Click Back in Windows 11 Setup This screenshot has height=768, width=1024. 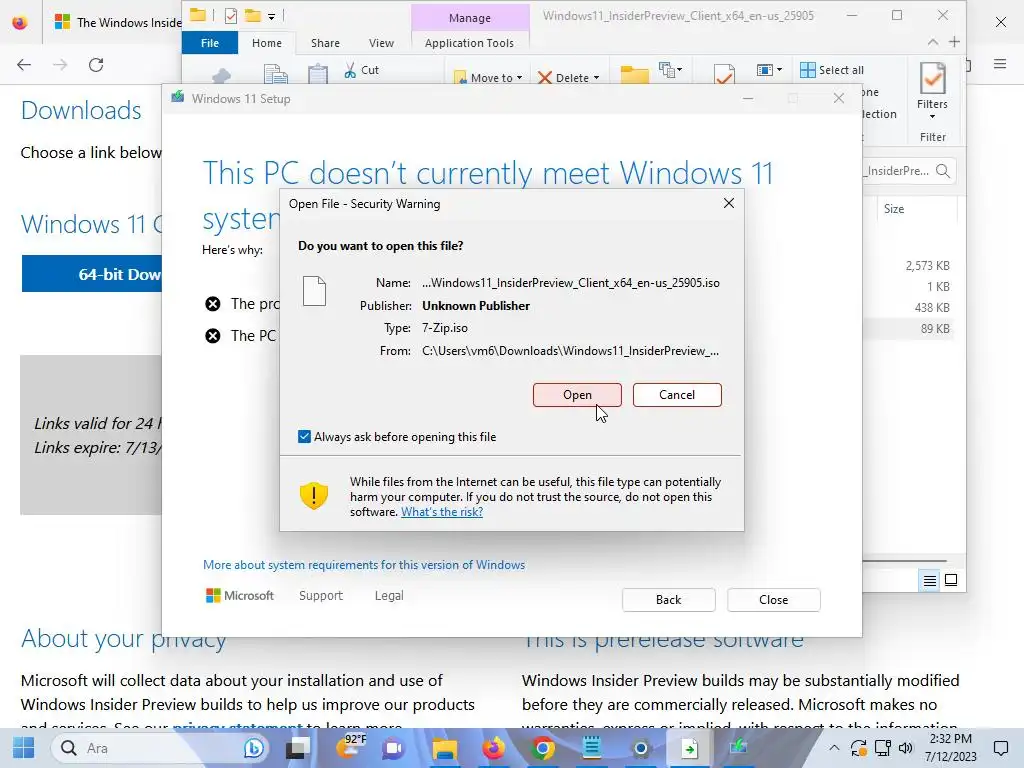(x=668, y=600)
